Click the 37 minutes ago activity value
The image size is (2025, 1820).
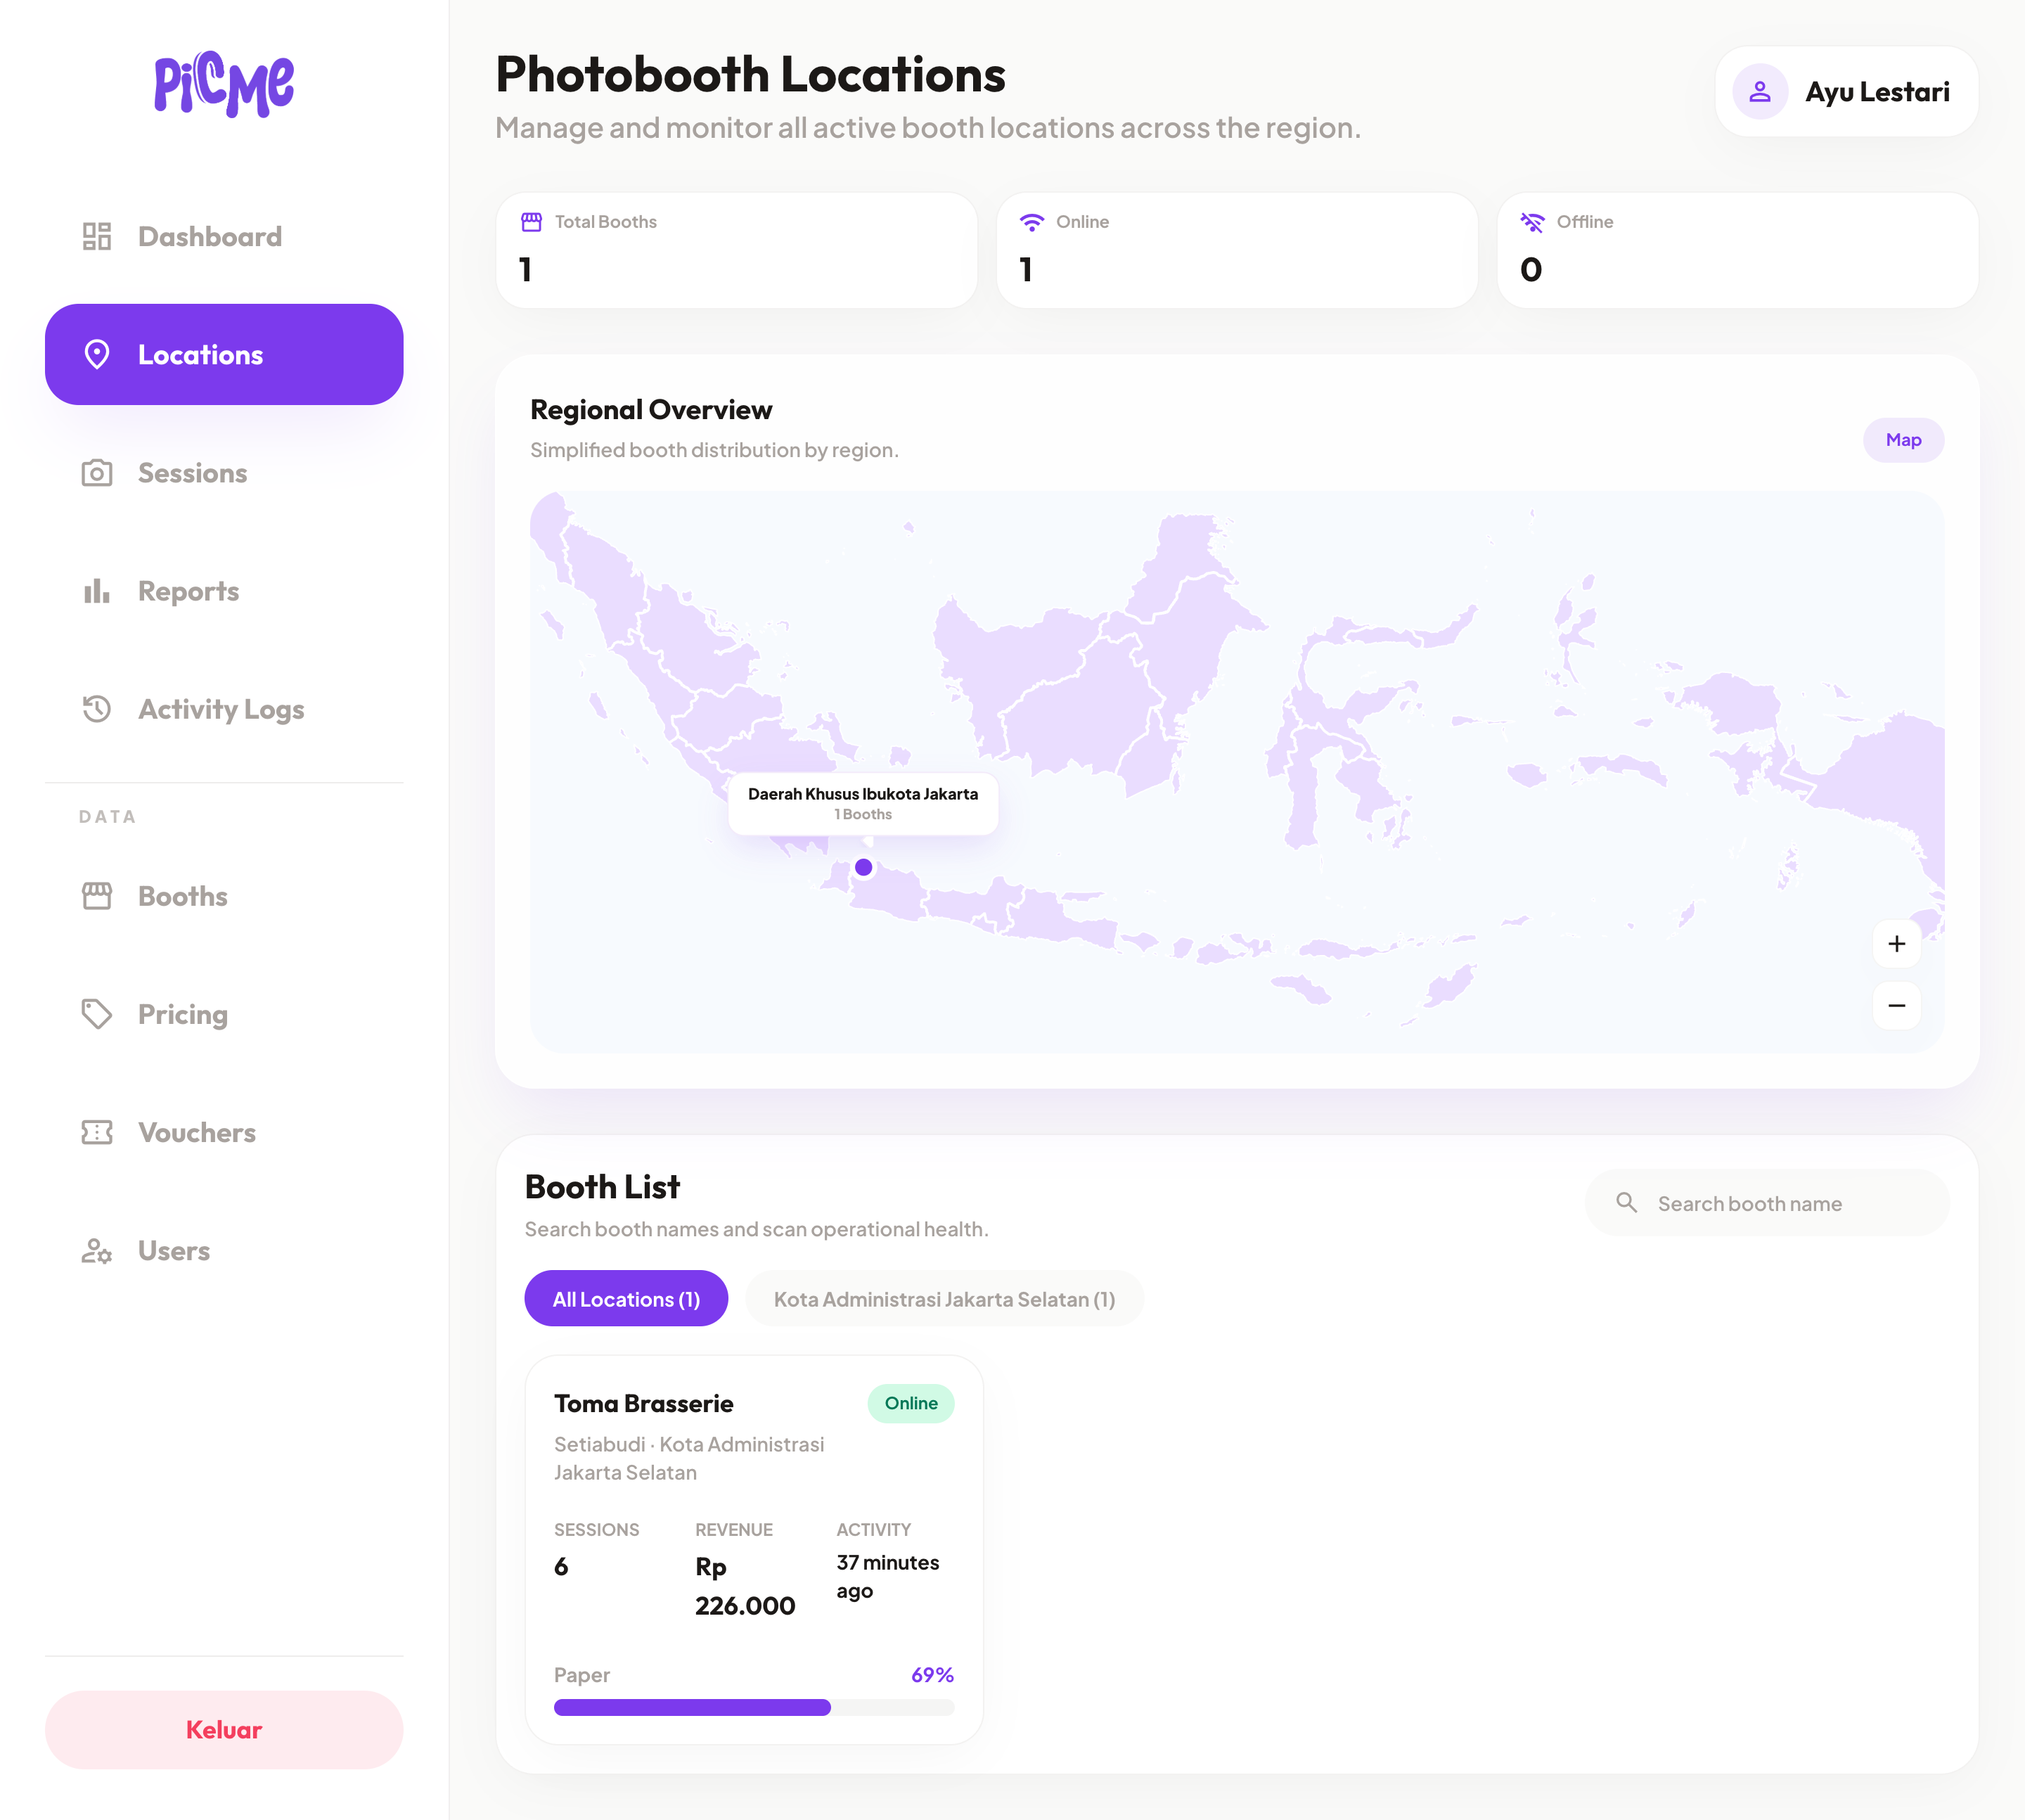point(888,1577)
